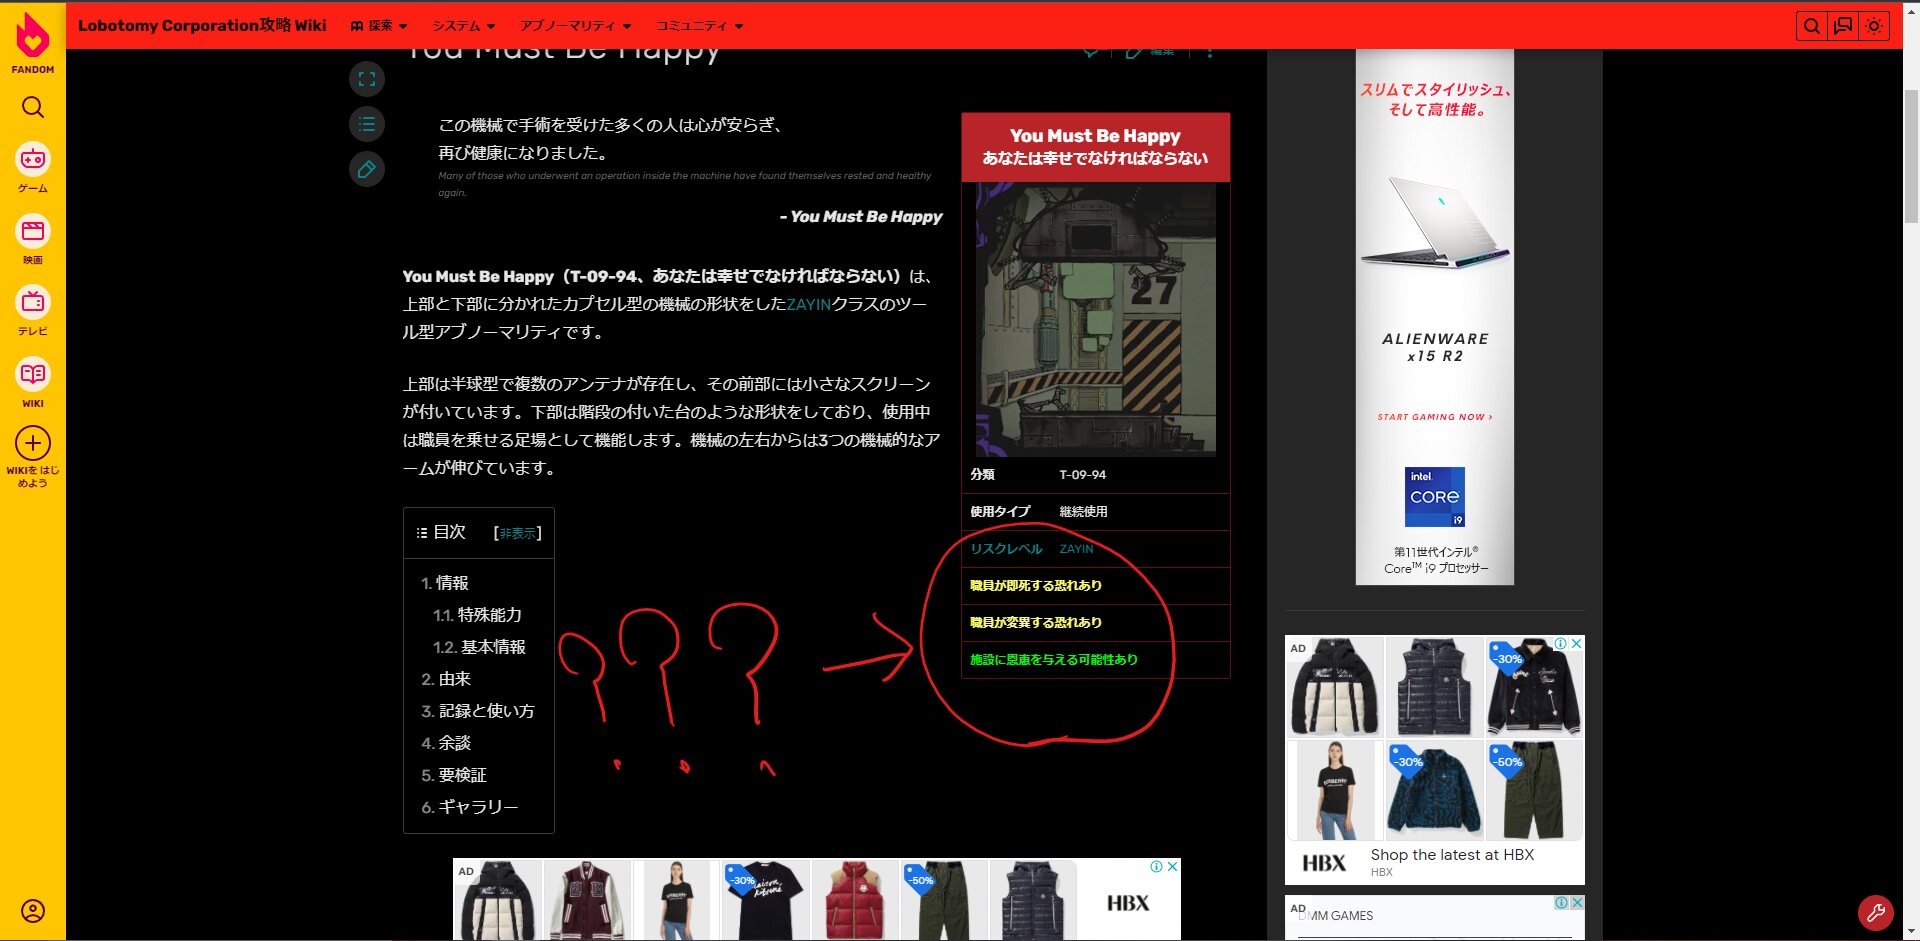This screenshot has height=941, width=1920.
Task: Jump to the 6. ギャラリー section
Action: tap(470, 807)
